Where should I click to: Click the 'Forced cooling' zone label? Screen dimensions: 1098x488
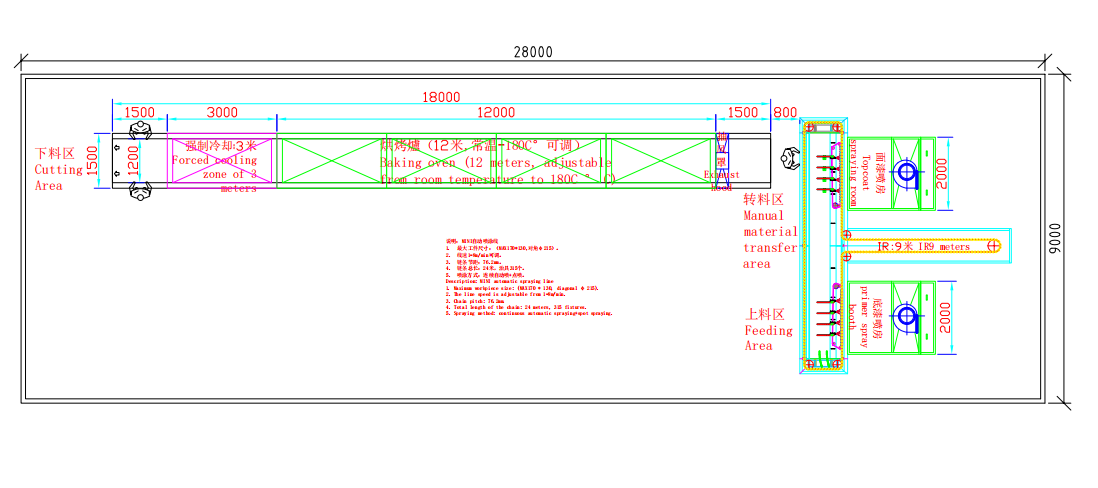tap(216, 167)
